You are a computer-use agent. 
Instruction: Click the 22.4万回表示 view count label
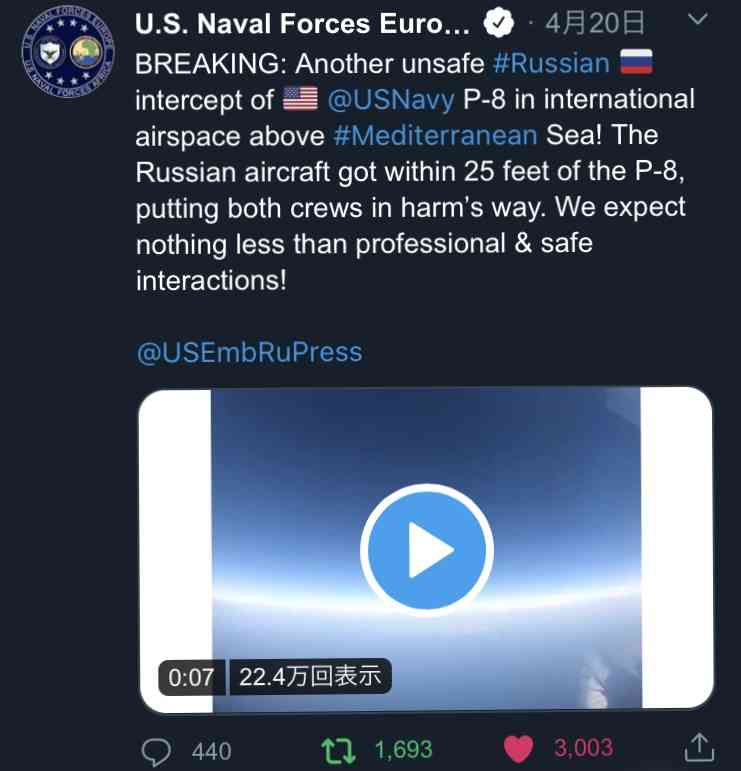(310, 676)
